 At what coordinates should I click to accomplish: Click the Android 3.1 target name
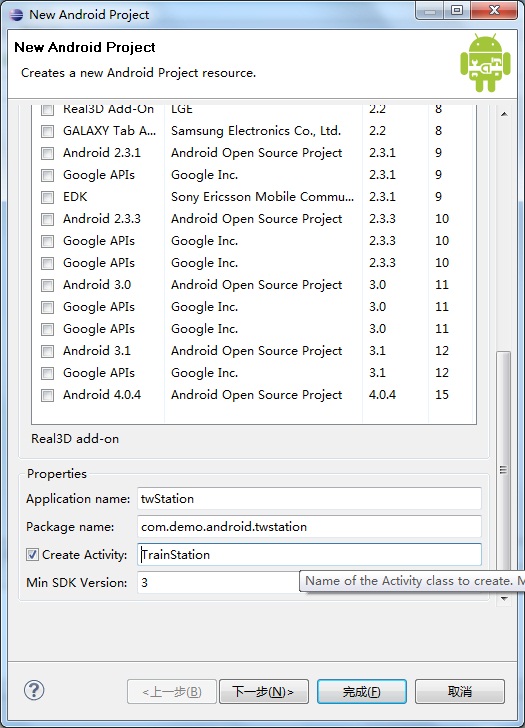point(97,351)
